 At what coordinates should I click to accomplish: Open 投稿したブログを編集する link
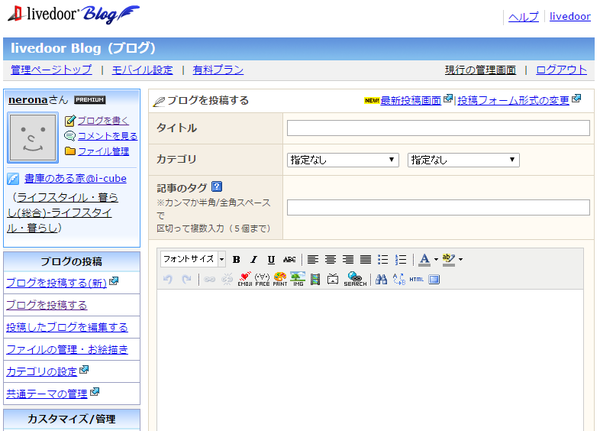click(x=67, y=327)
